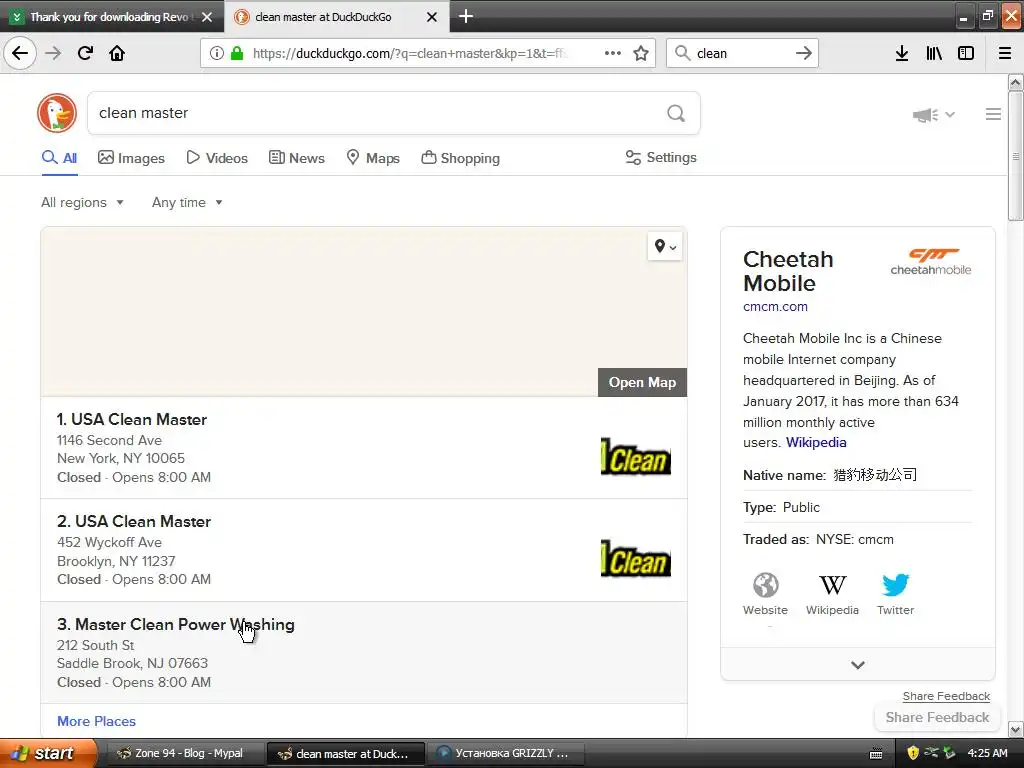Open page actions three-dots menu
Image resolution: width=1024 pixels, height=768 pixels.
tap(613, 53)
